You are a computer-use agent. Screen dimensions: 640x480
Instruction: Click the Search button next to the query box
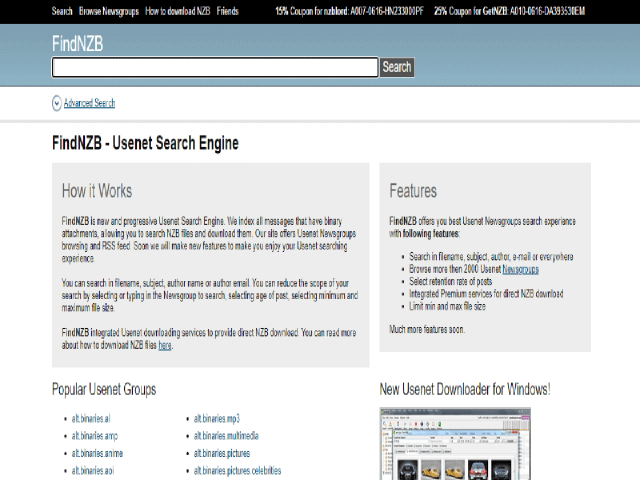click(x=397, y=67)
